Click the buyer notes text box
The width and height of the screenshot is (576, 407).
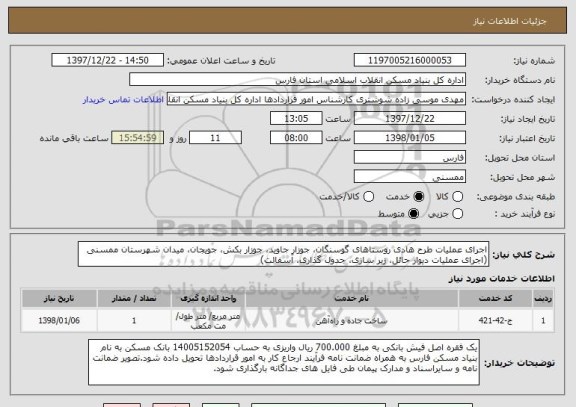[284, 362]
